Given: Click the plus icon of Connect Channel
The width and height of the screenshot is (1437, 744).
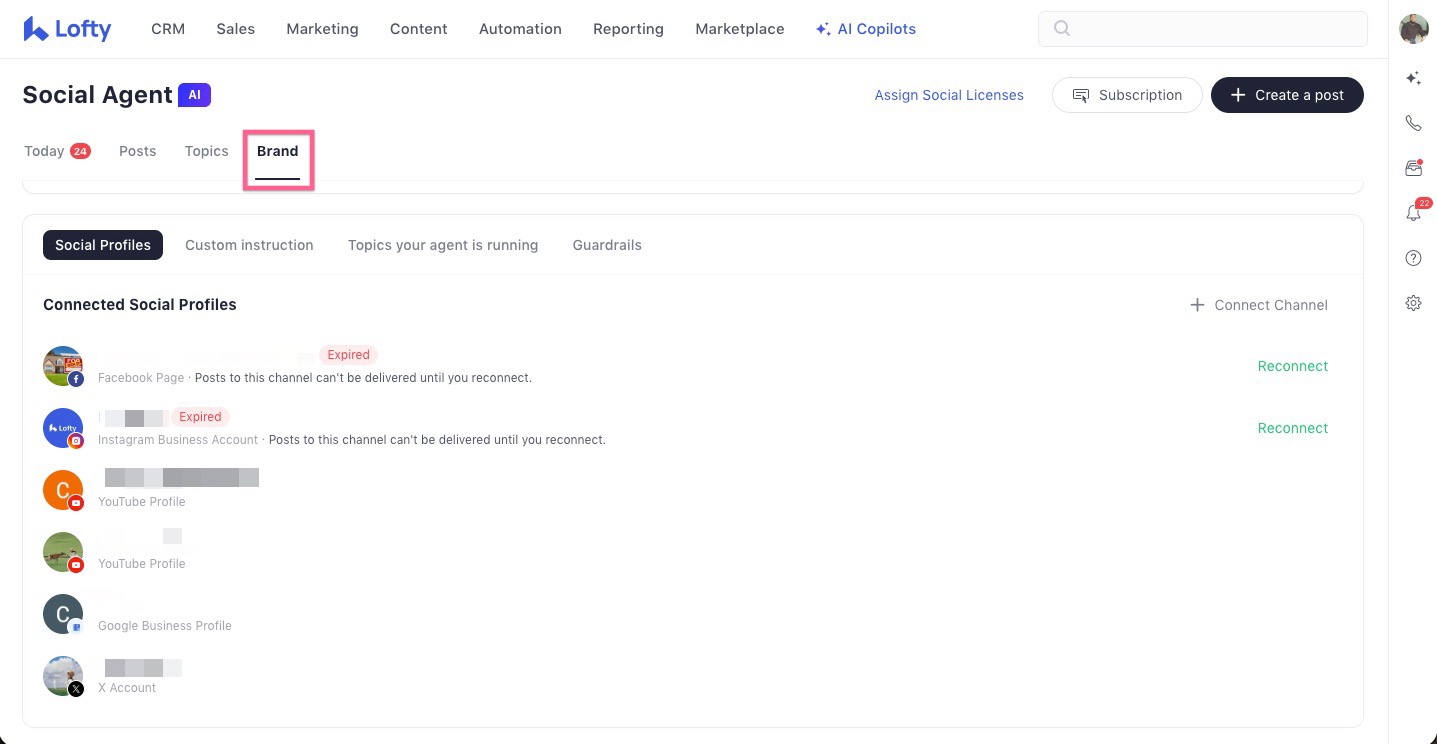Looking at the screenshot, I should [1197, 305].
